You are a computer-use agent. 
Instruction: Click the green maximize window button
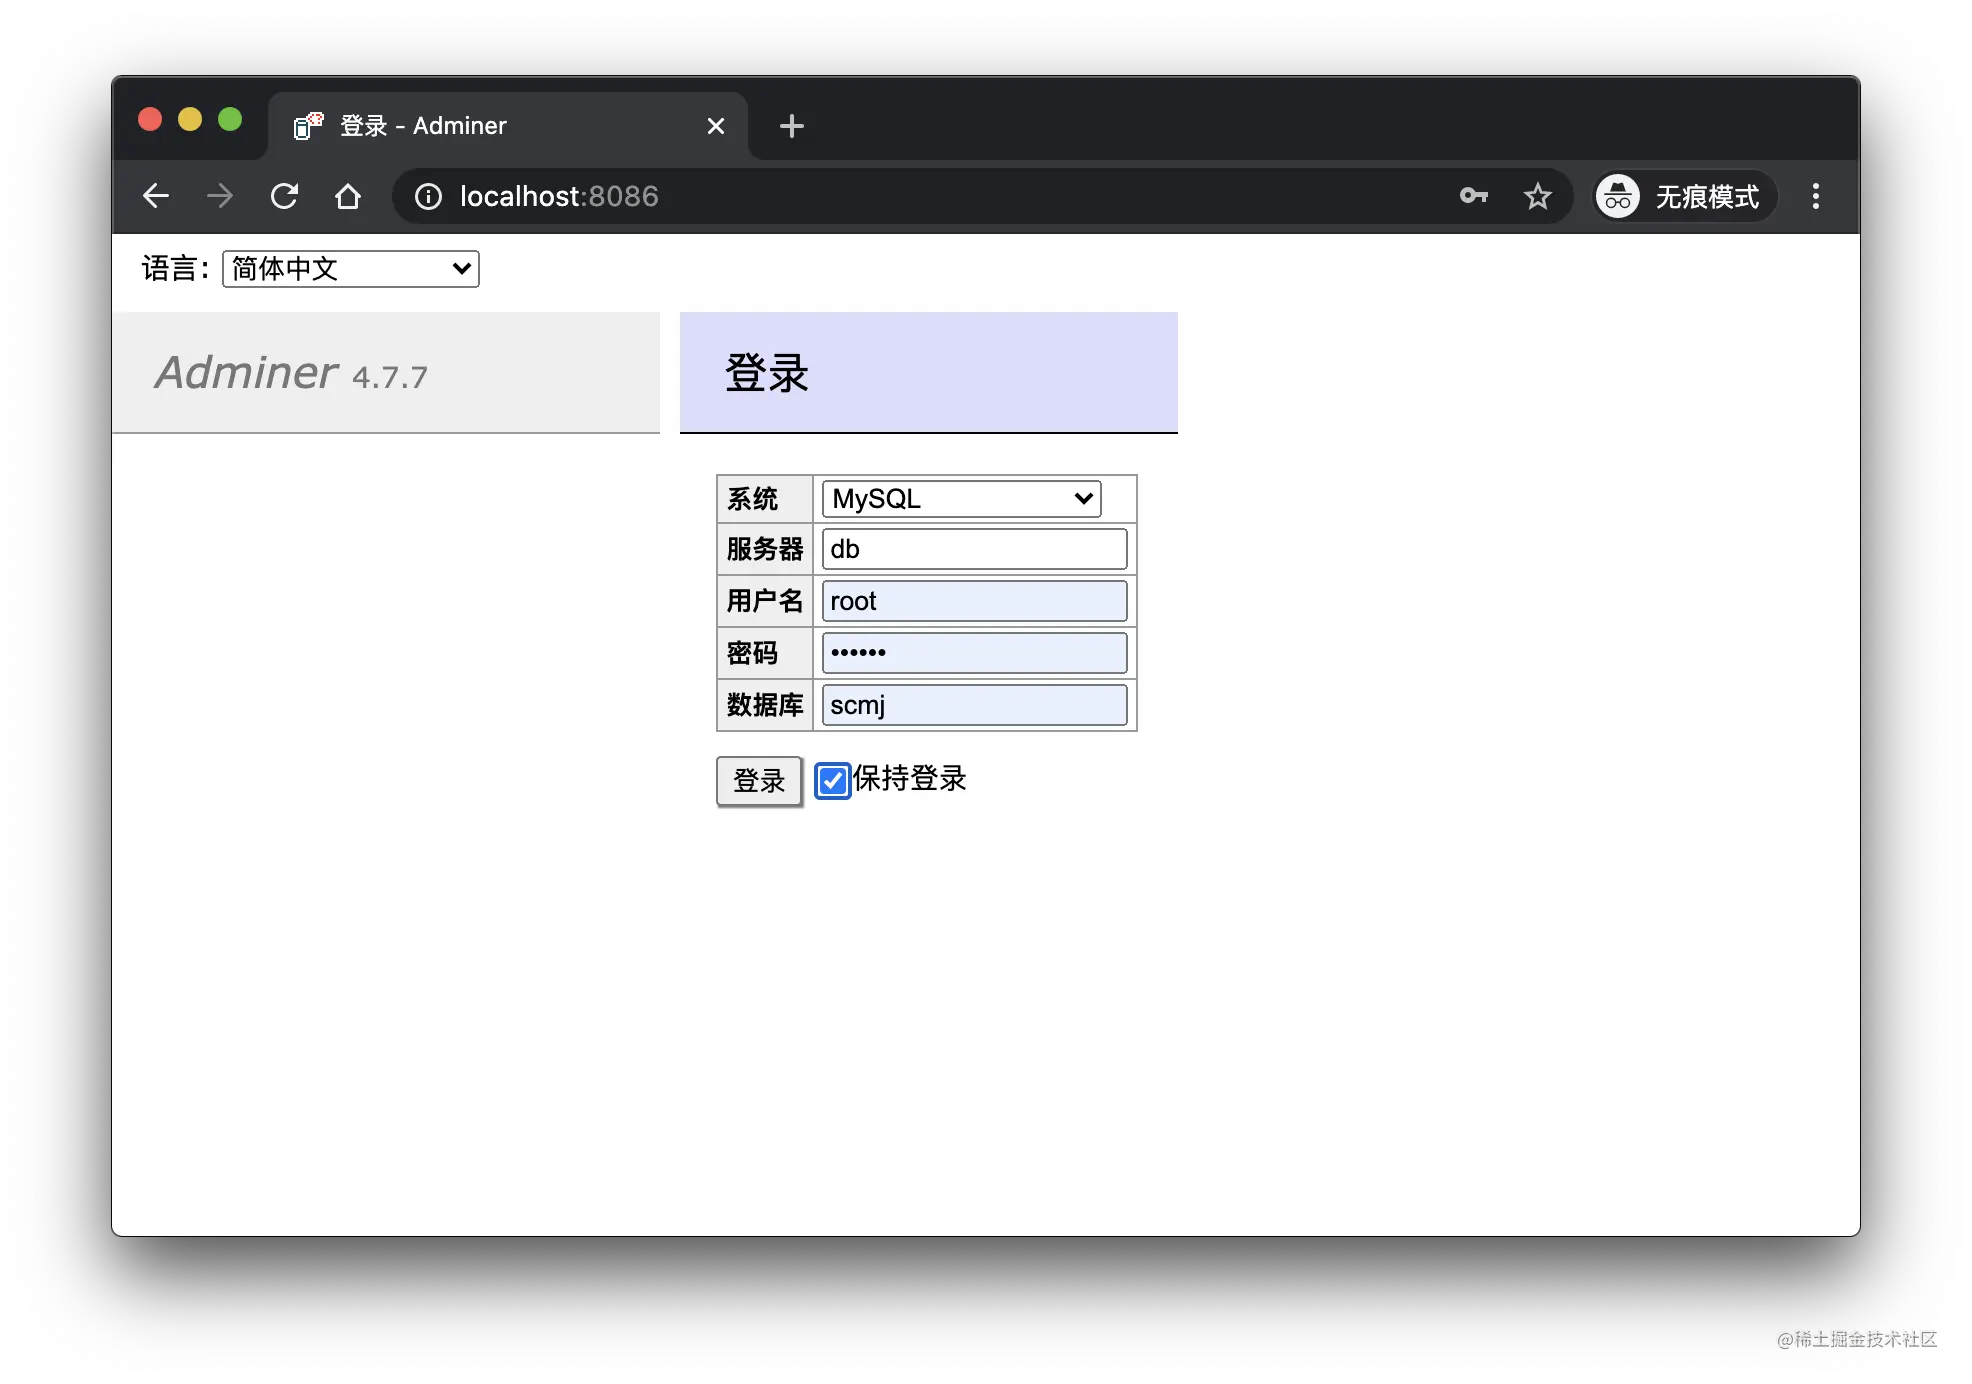pos(230,119)
